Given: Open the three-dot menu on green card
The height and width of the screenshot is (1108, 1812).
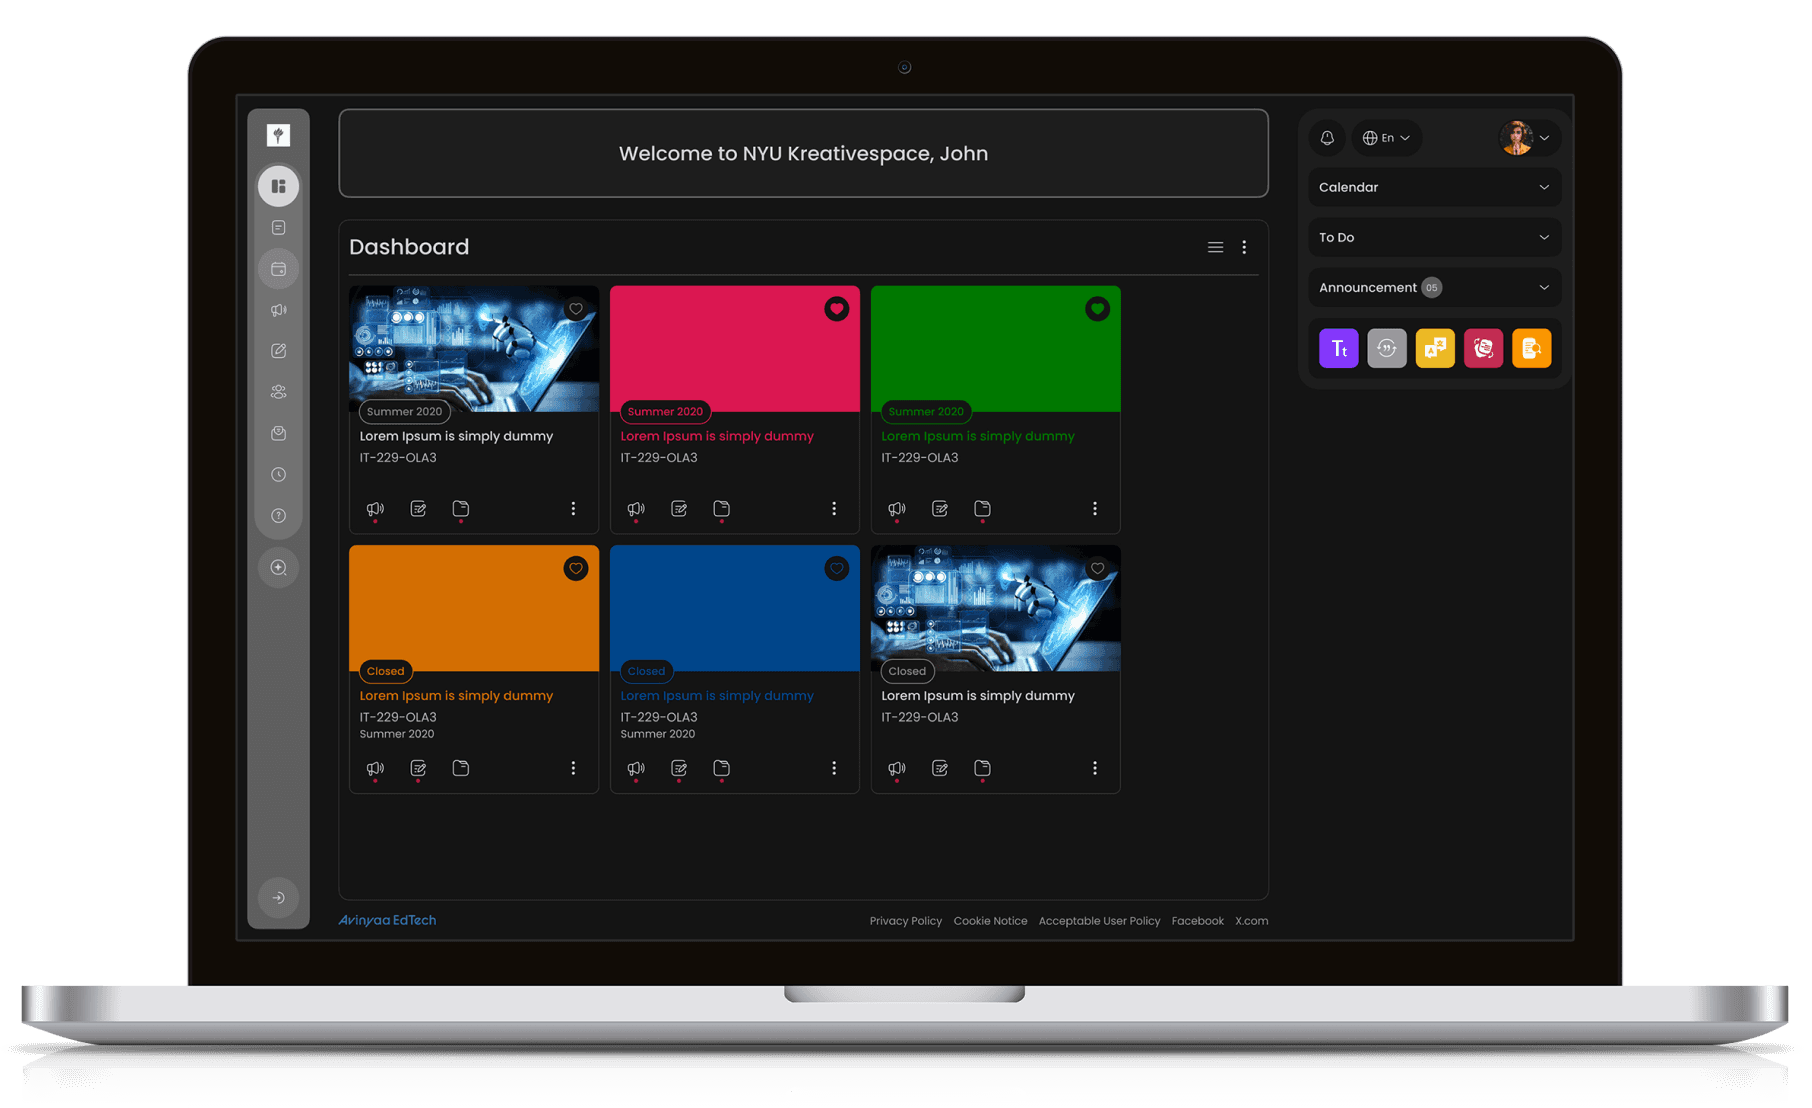Looking at the screenshot, I should click(x=1095, y=509).
